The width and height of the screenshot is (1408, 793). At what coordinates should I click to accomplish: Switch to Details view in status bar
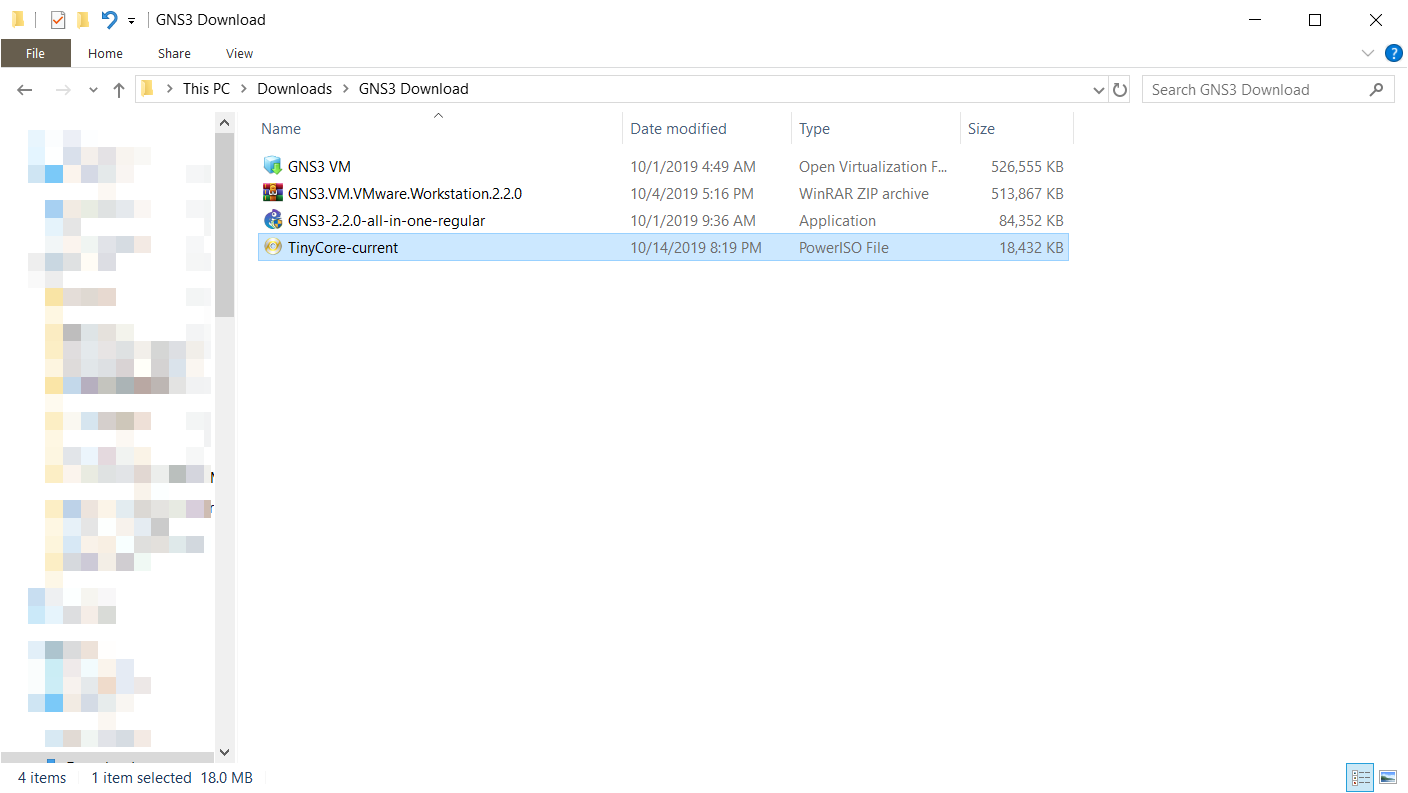point(1361,777)
